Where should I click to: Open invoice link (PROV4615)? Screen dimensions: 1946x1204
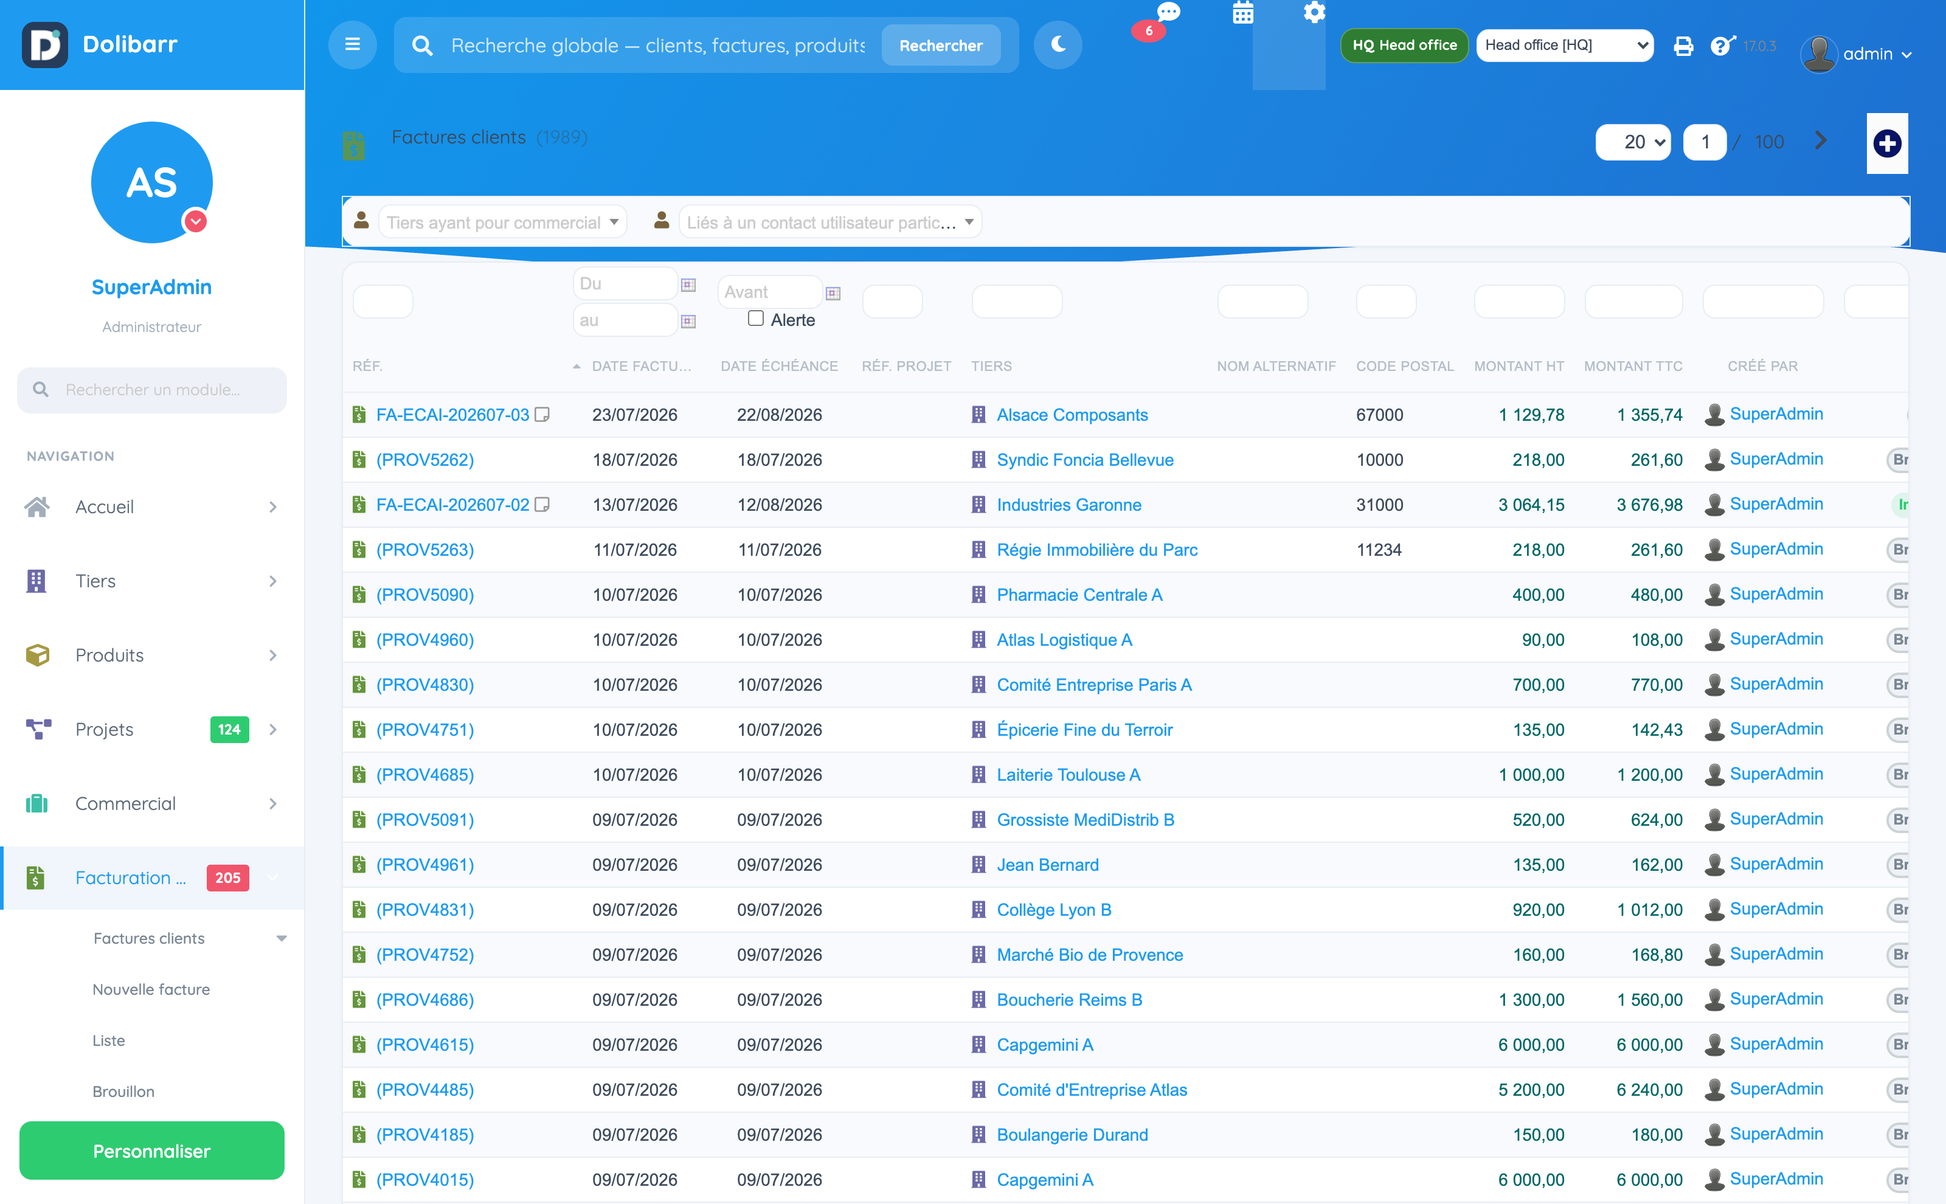[425, 1045]
